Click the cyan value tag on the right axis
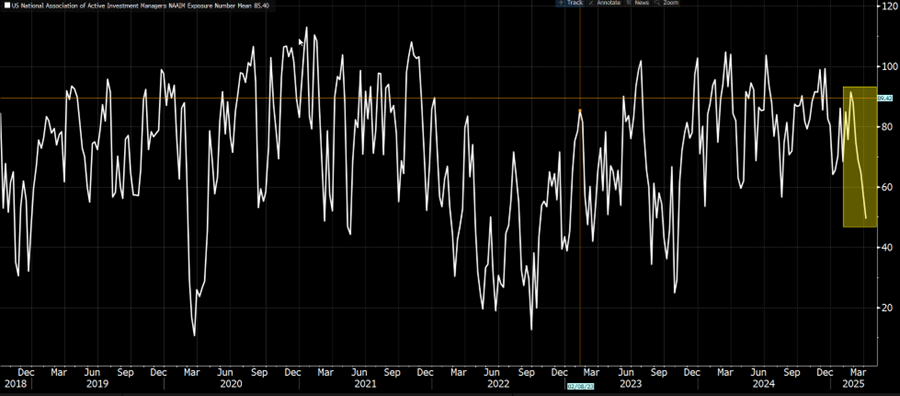The width and height of the screenshot is (900, 396). [x=885, y=98]
